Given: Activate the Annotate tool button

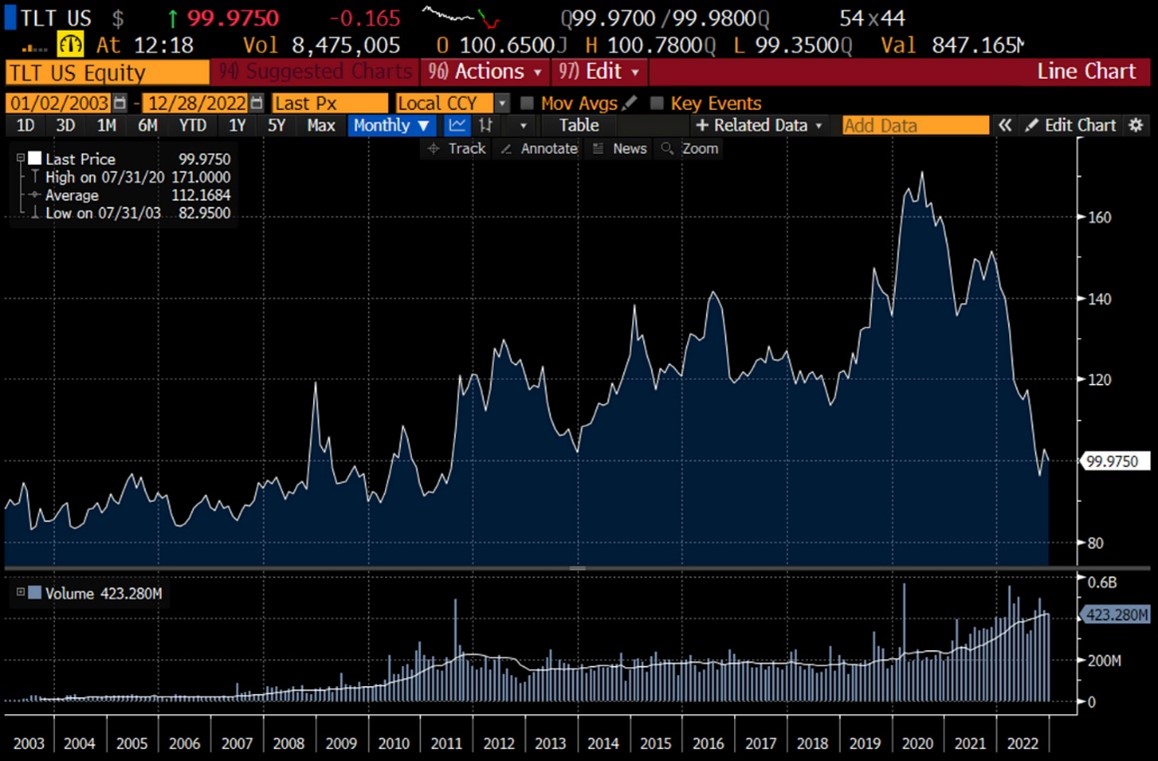Looking at the screenshot, I should click(539, 148).
